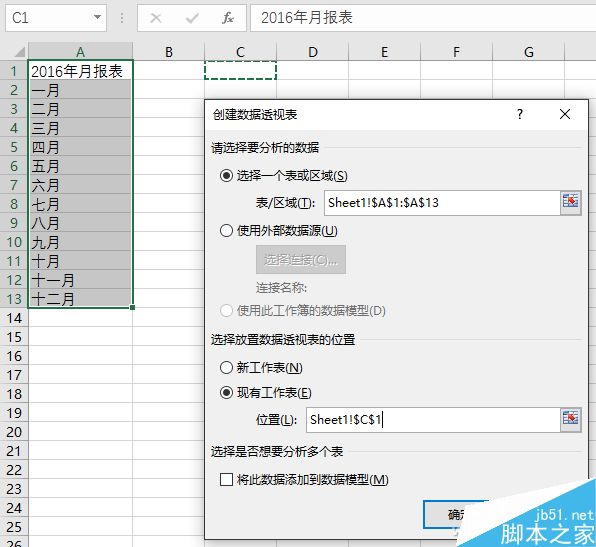Image resolution: width=596 pixels, height=547 pixels.
Task: Select row 25 header
Action: (14, 527)
